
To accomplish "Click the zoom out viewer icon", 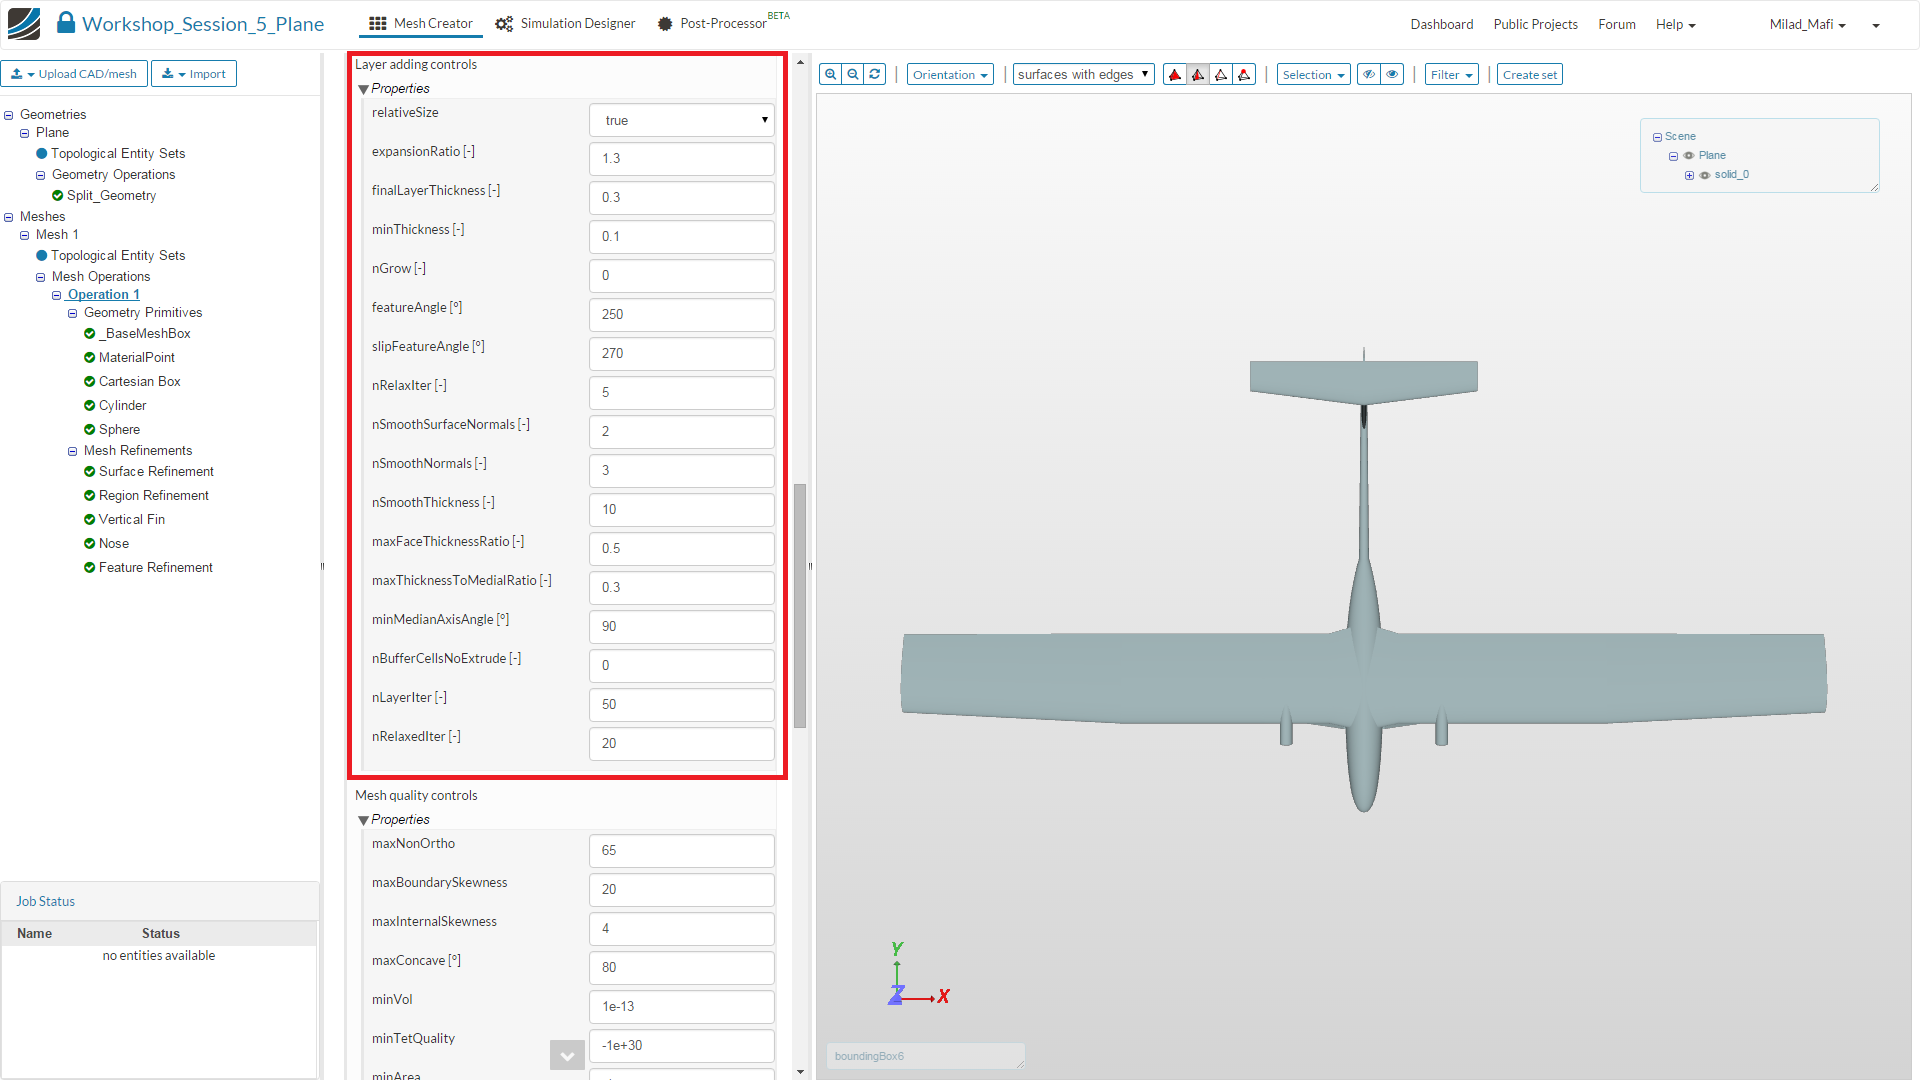I will (x=853, y=74).
